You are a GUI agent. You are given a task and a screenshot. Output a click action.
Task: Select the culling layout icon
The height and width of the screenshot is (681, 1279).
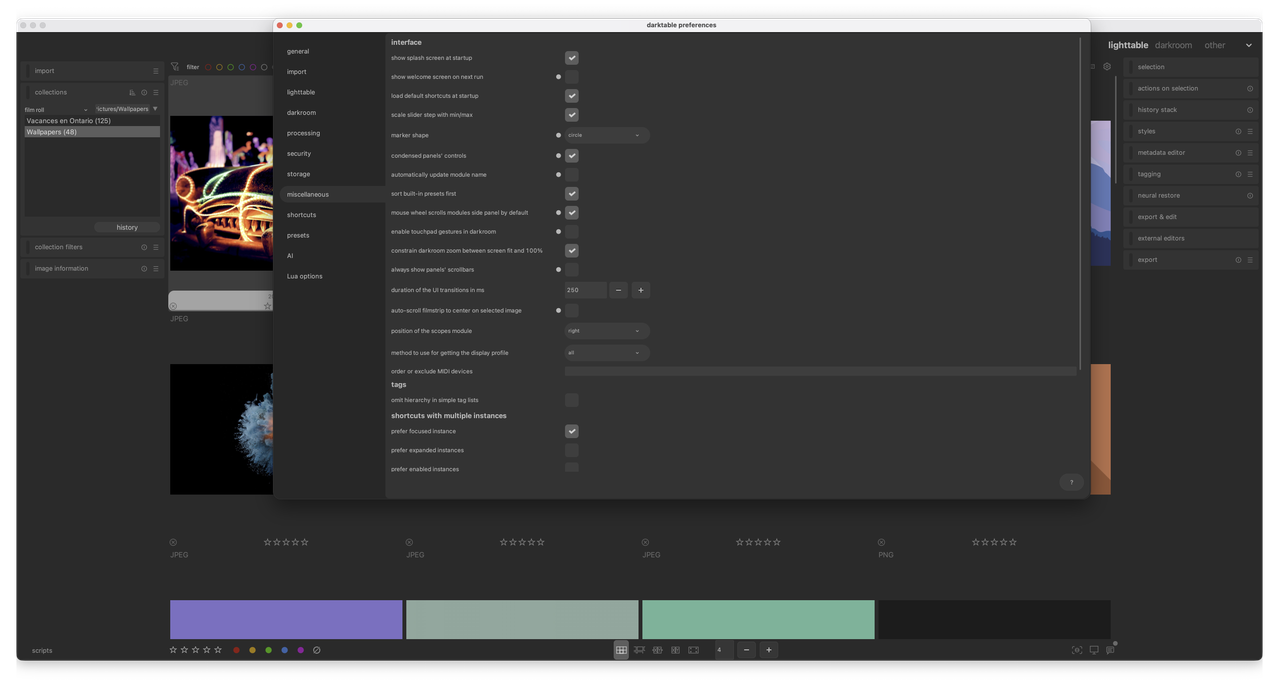tap(657, 650)
